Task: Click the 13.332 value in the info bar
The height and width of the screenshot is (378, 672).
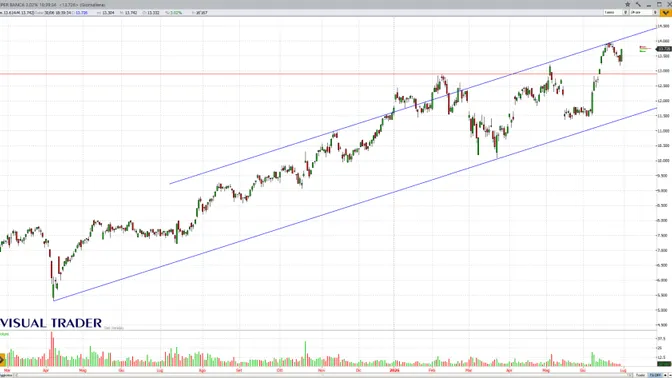Action: tap(153, 13)
